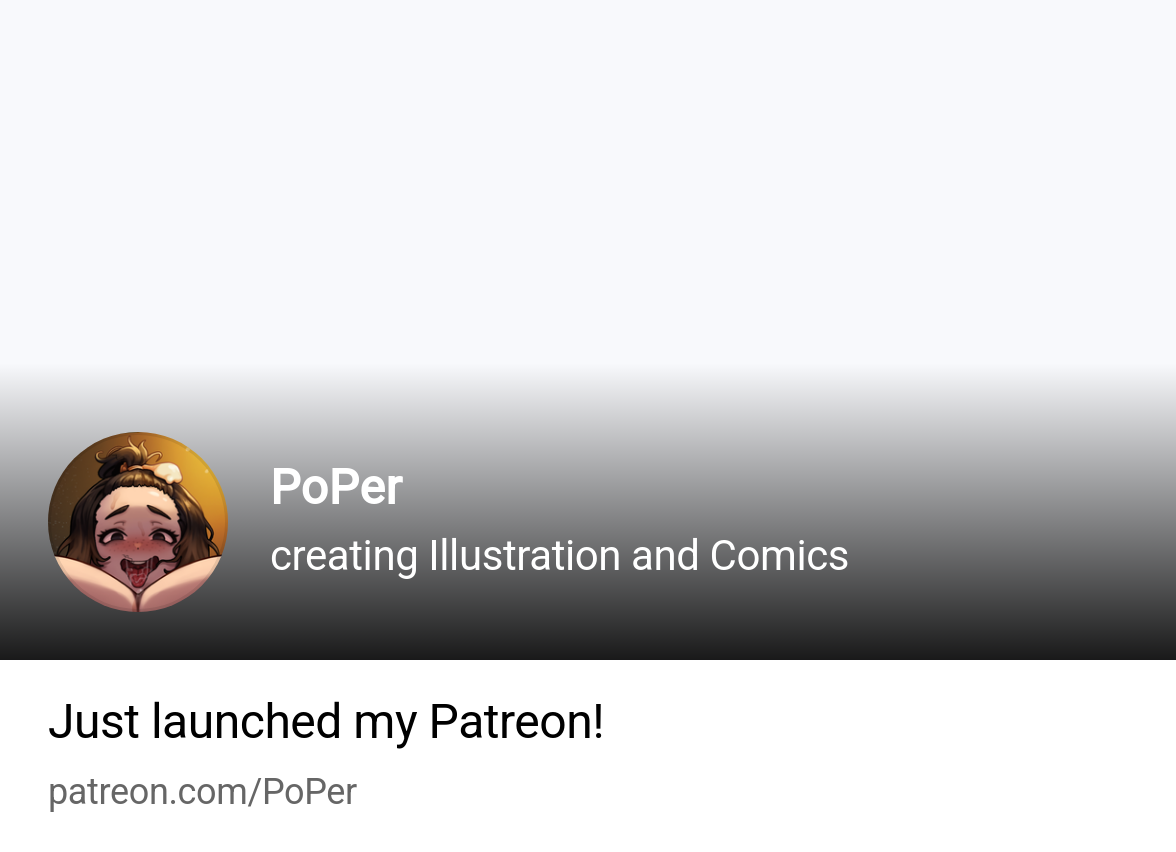The width and height of the screenshot is (1176, 852).
Task: Click the word Just in the headline
Action: click(x=94, y=722)
